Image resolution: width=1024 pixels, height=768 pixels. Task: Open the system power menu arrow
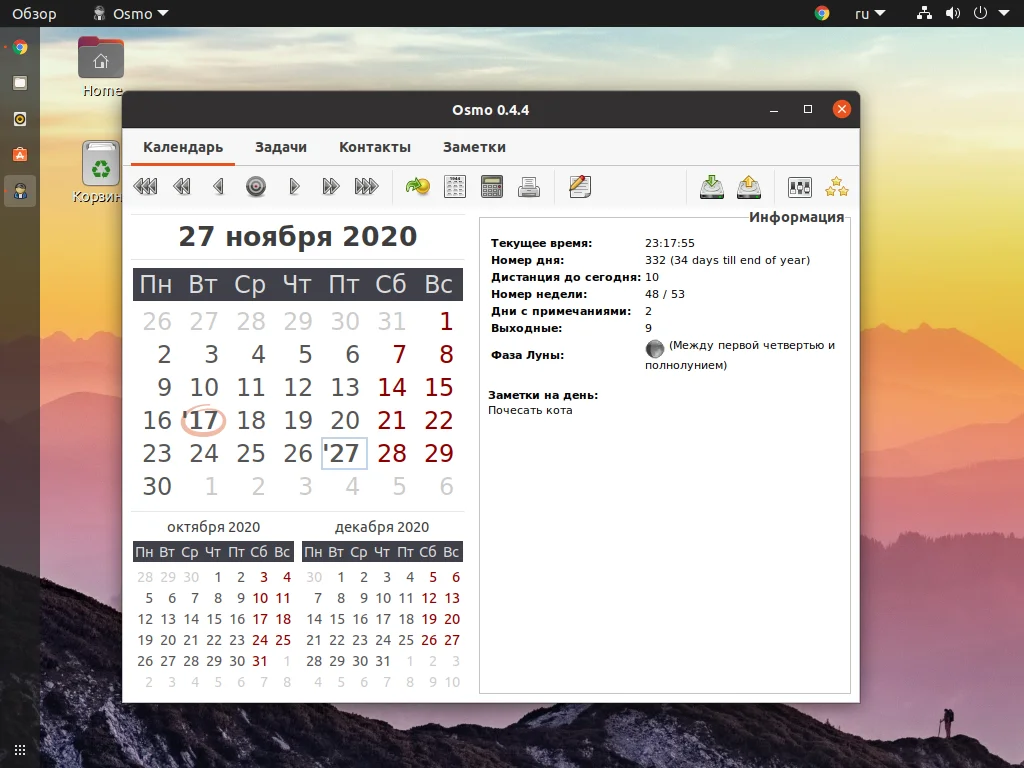tap(1004, 13)
